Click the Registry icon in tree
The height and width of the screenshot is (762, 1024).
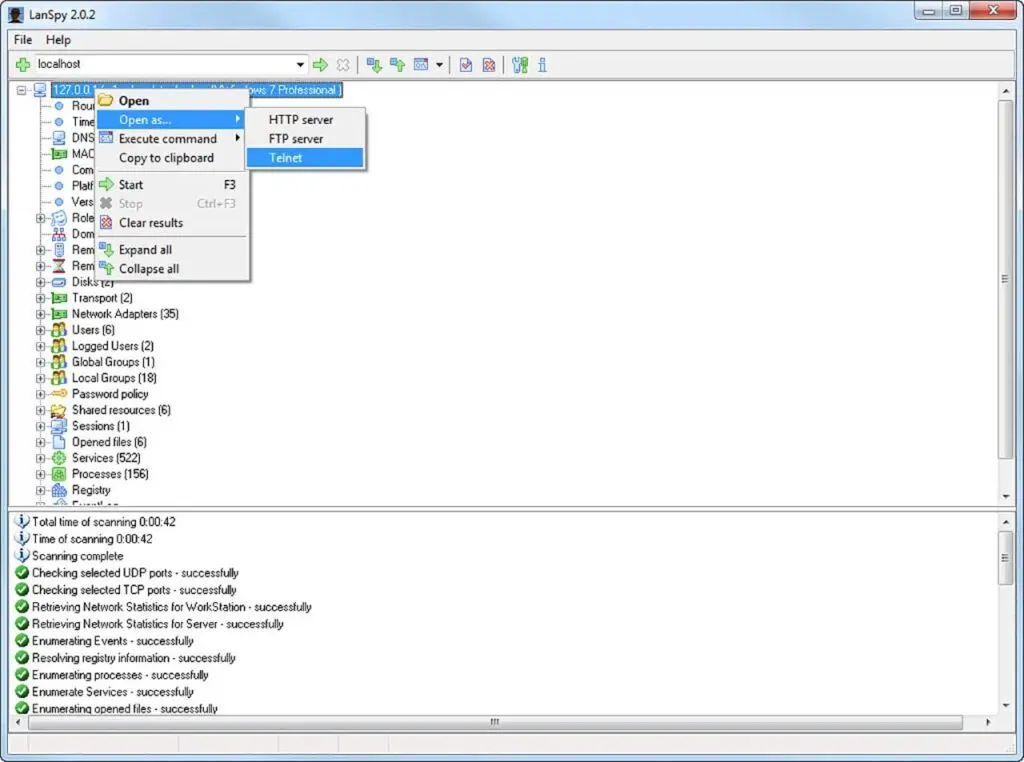[59, 490]
